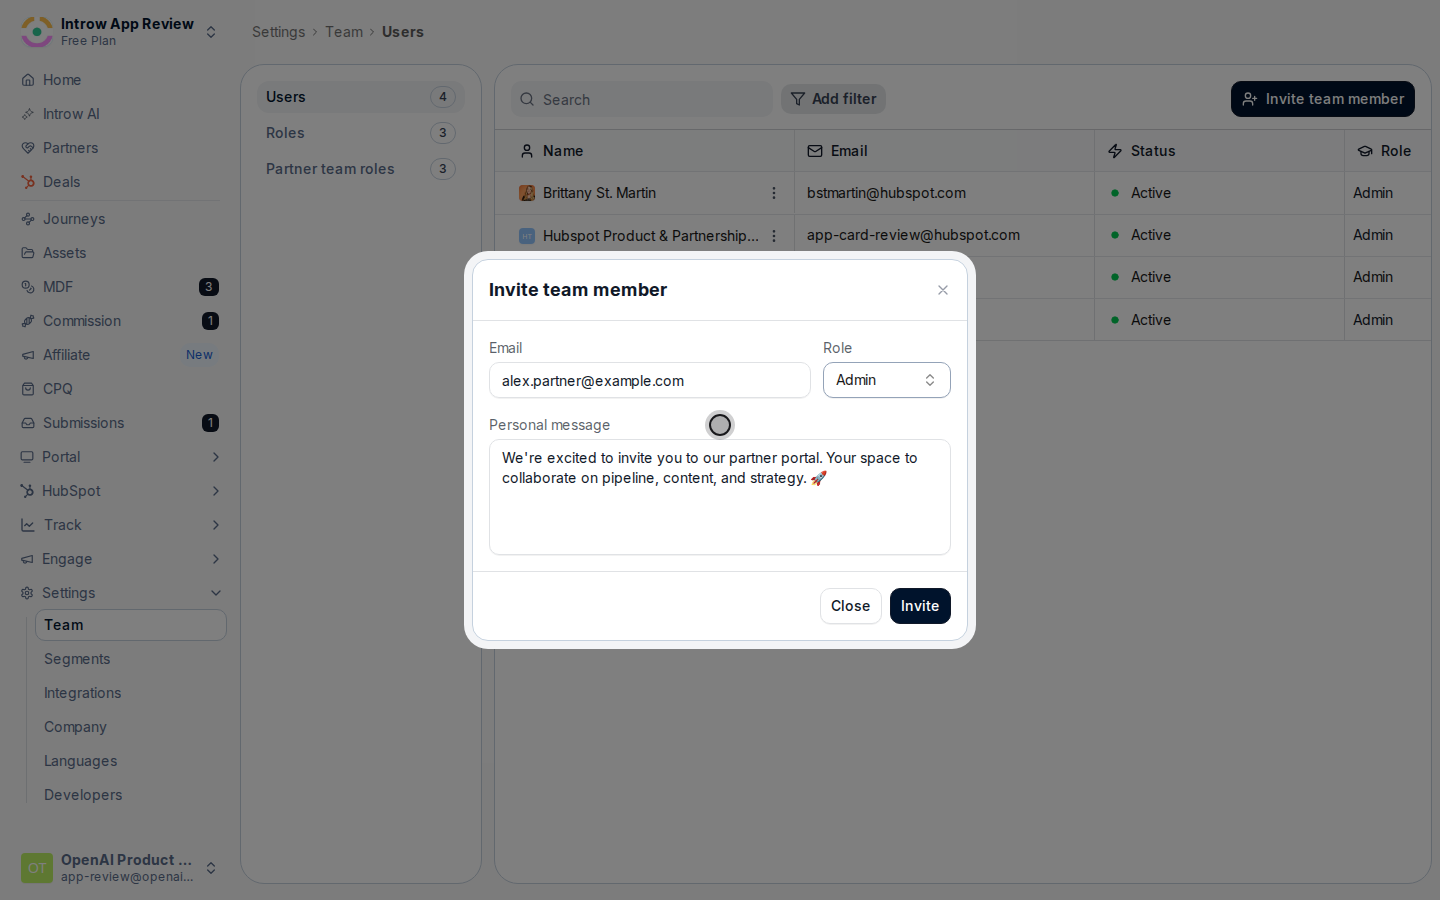This screenshot has height=900, width=1440.
Task: Open the Role Admin dropdown
Action: [887, 380]
